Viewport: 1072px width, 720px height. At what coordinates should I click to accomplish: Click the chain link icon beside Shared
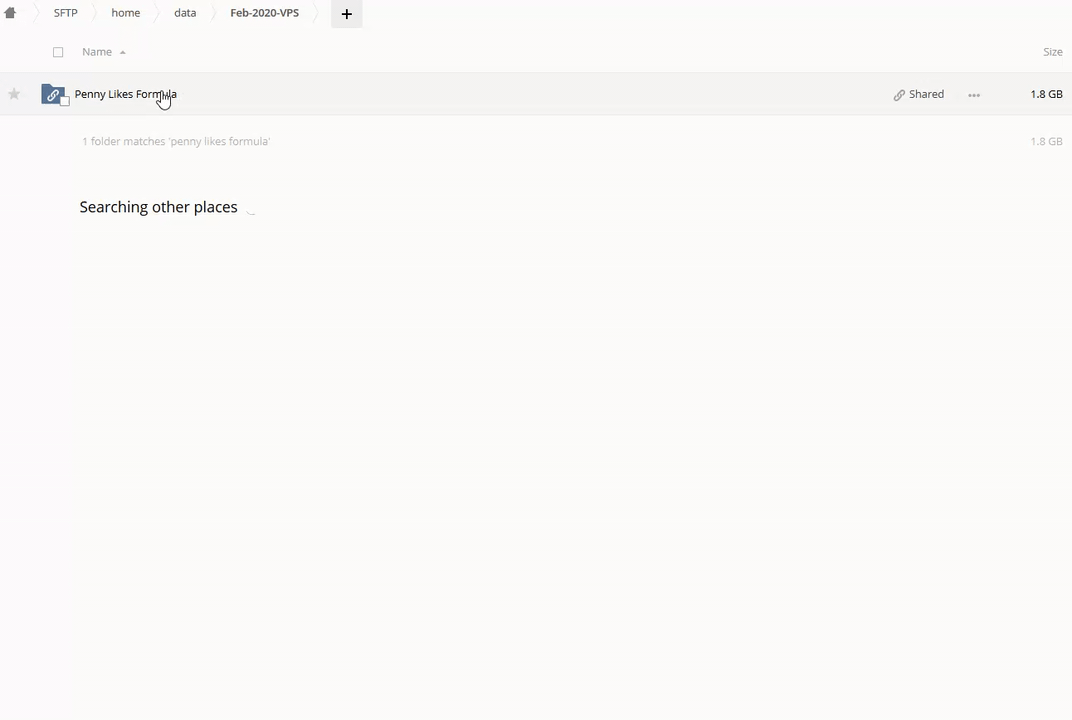tap(899, 95)
